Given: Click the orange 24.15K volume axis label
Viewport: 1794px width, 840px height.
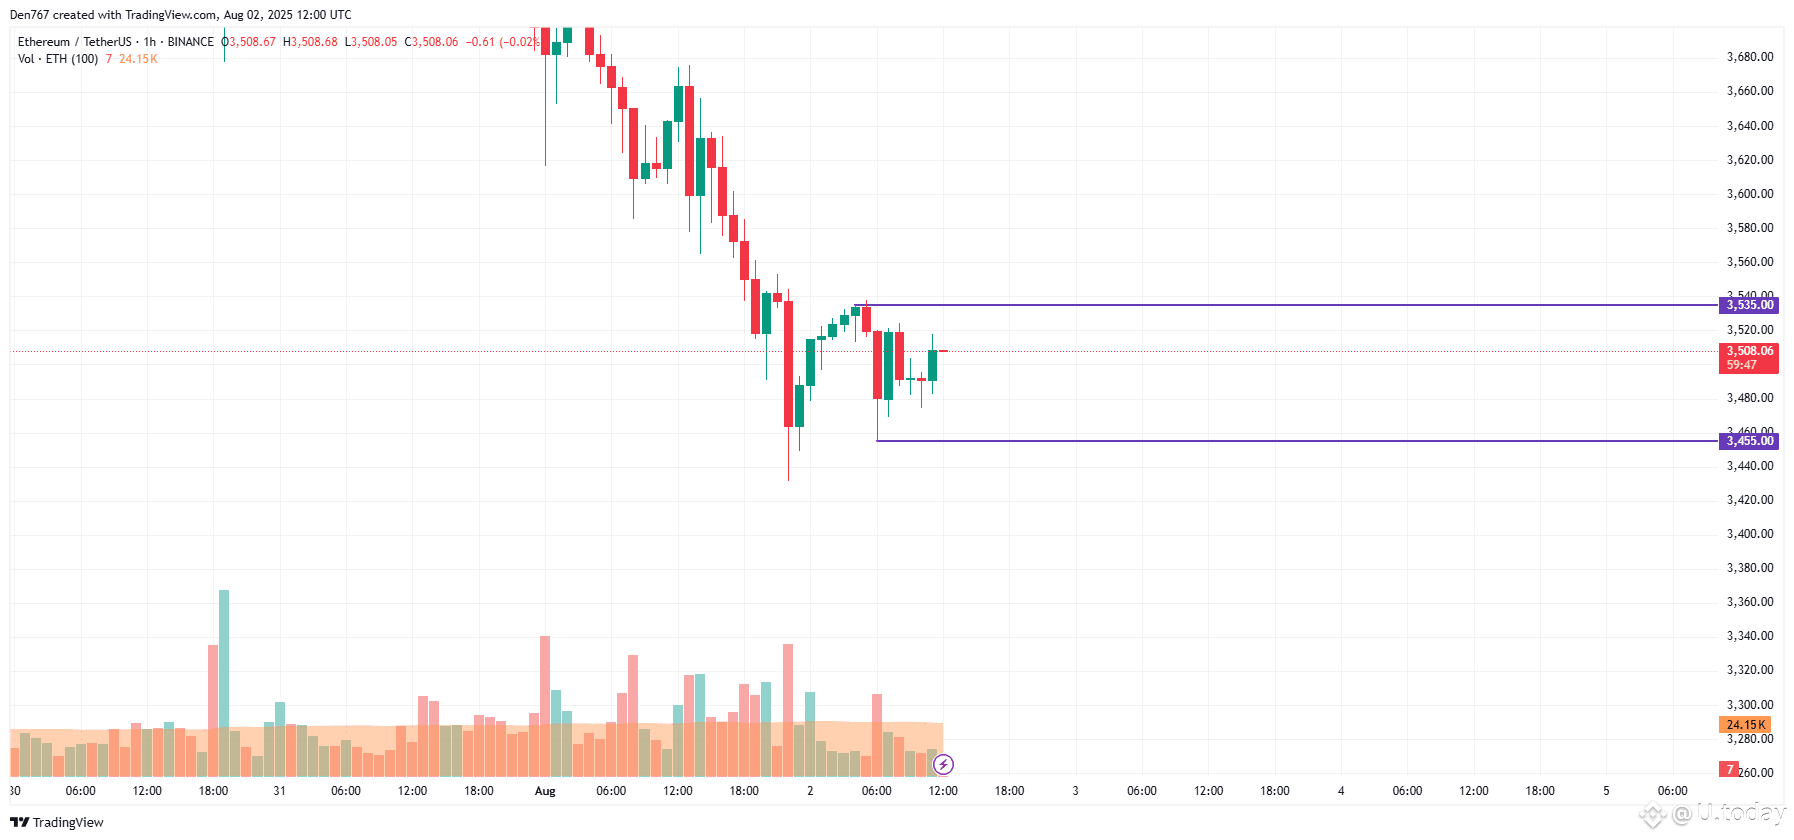Looking at the screenshot, I should (1745, 725).
